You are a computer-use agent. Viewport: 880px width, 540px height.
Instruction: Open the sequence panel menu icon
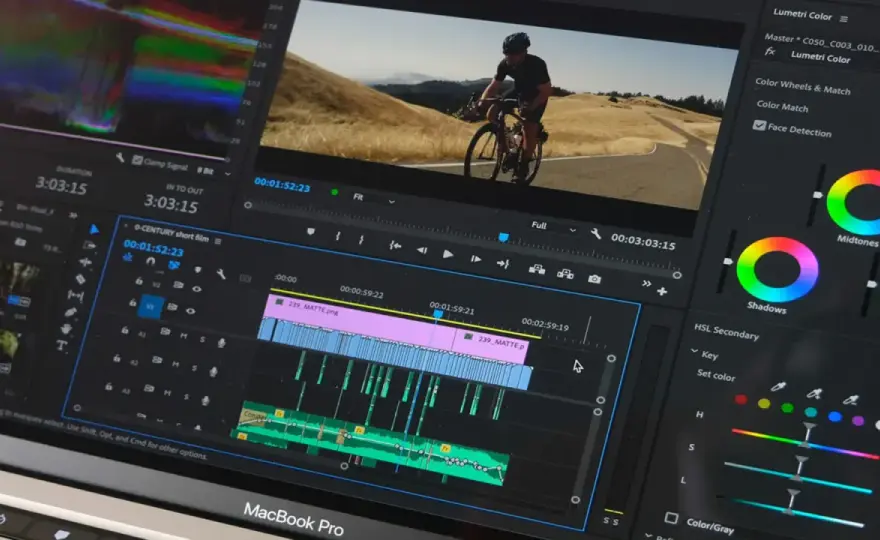click(x=218, y=241)
